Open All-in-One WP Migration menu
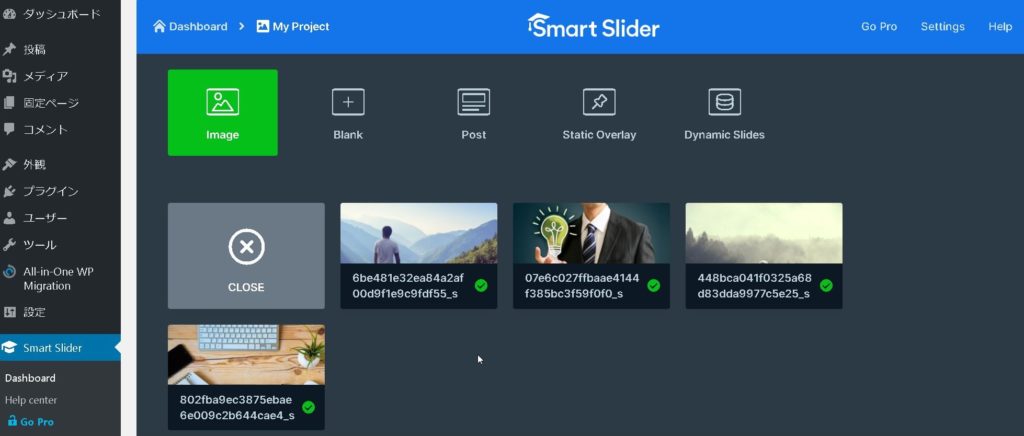Viewport: 1024px width, 436px height. (x=58, y=278)
